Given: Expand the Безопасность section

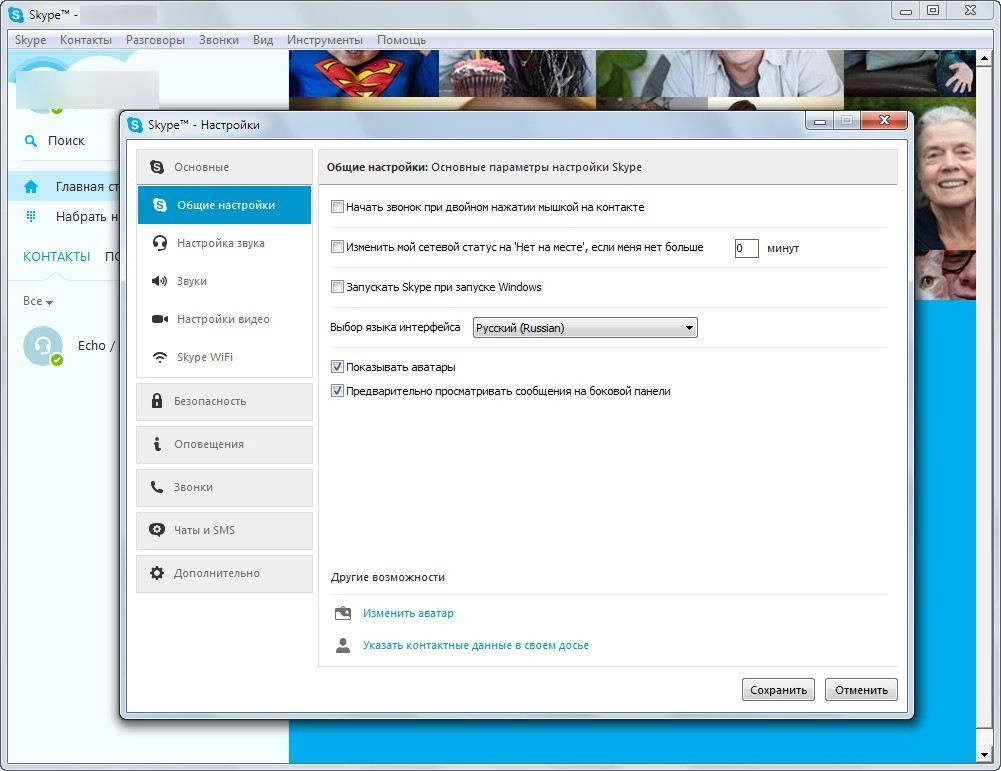Looking at the screenshot, I should [x=224, y=401].
